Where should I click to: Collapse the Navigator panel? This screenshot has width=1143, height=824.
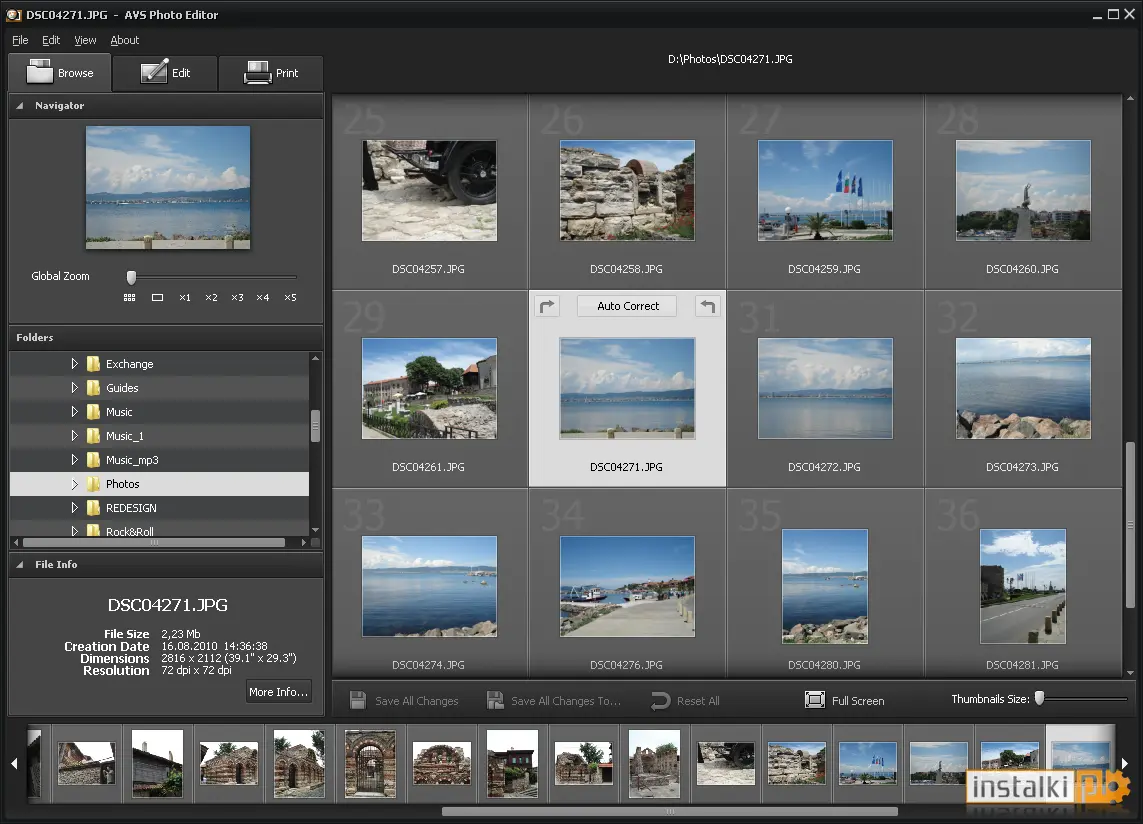[20, 106]
